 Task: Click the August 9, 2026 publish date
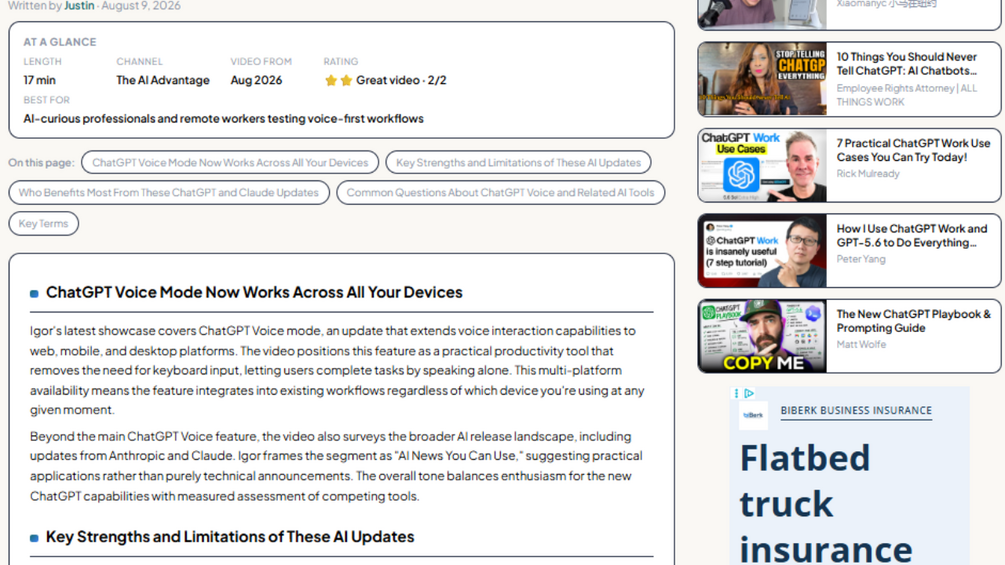pos(141,6)
